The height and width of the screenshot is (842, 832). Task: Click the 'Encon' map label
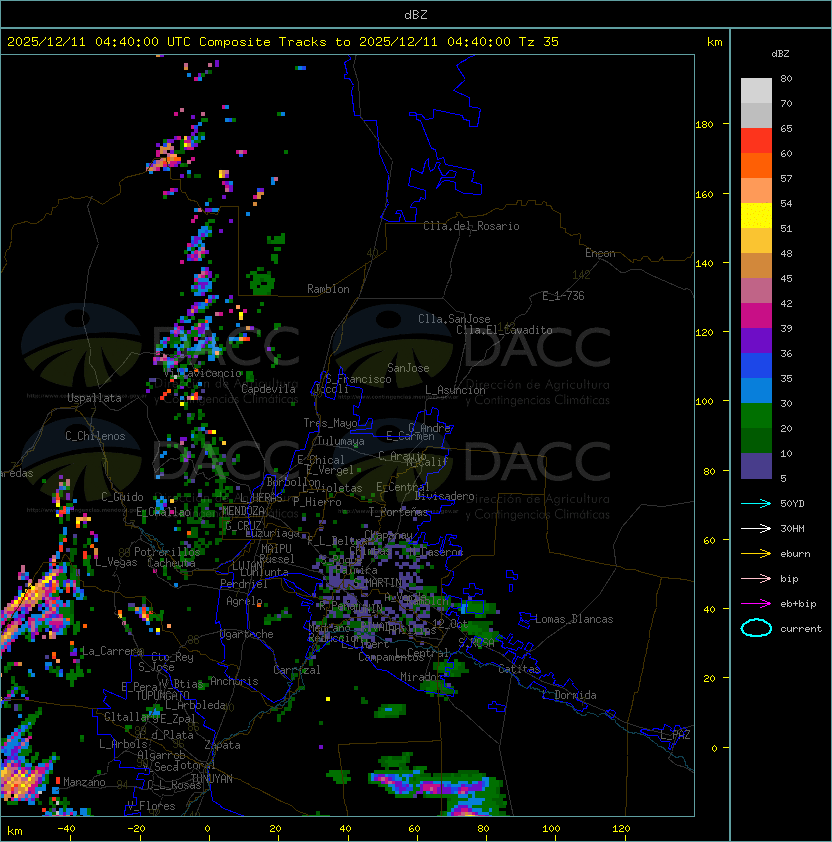point(600,253)
